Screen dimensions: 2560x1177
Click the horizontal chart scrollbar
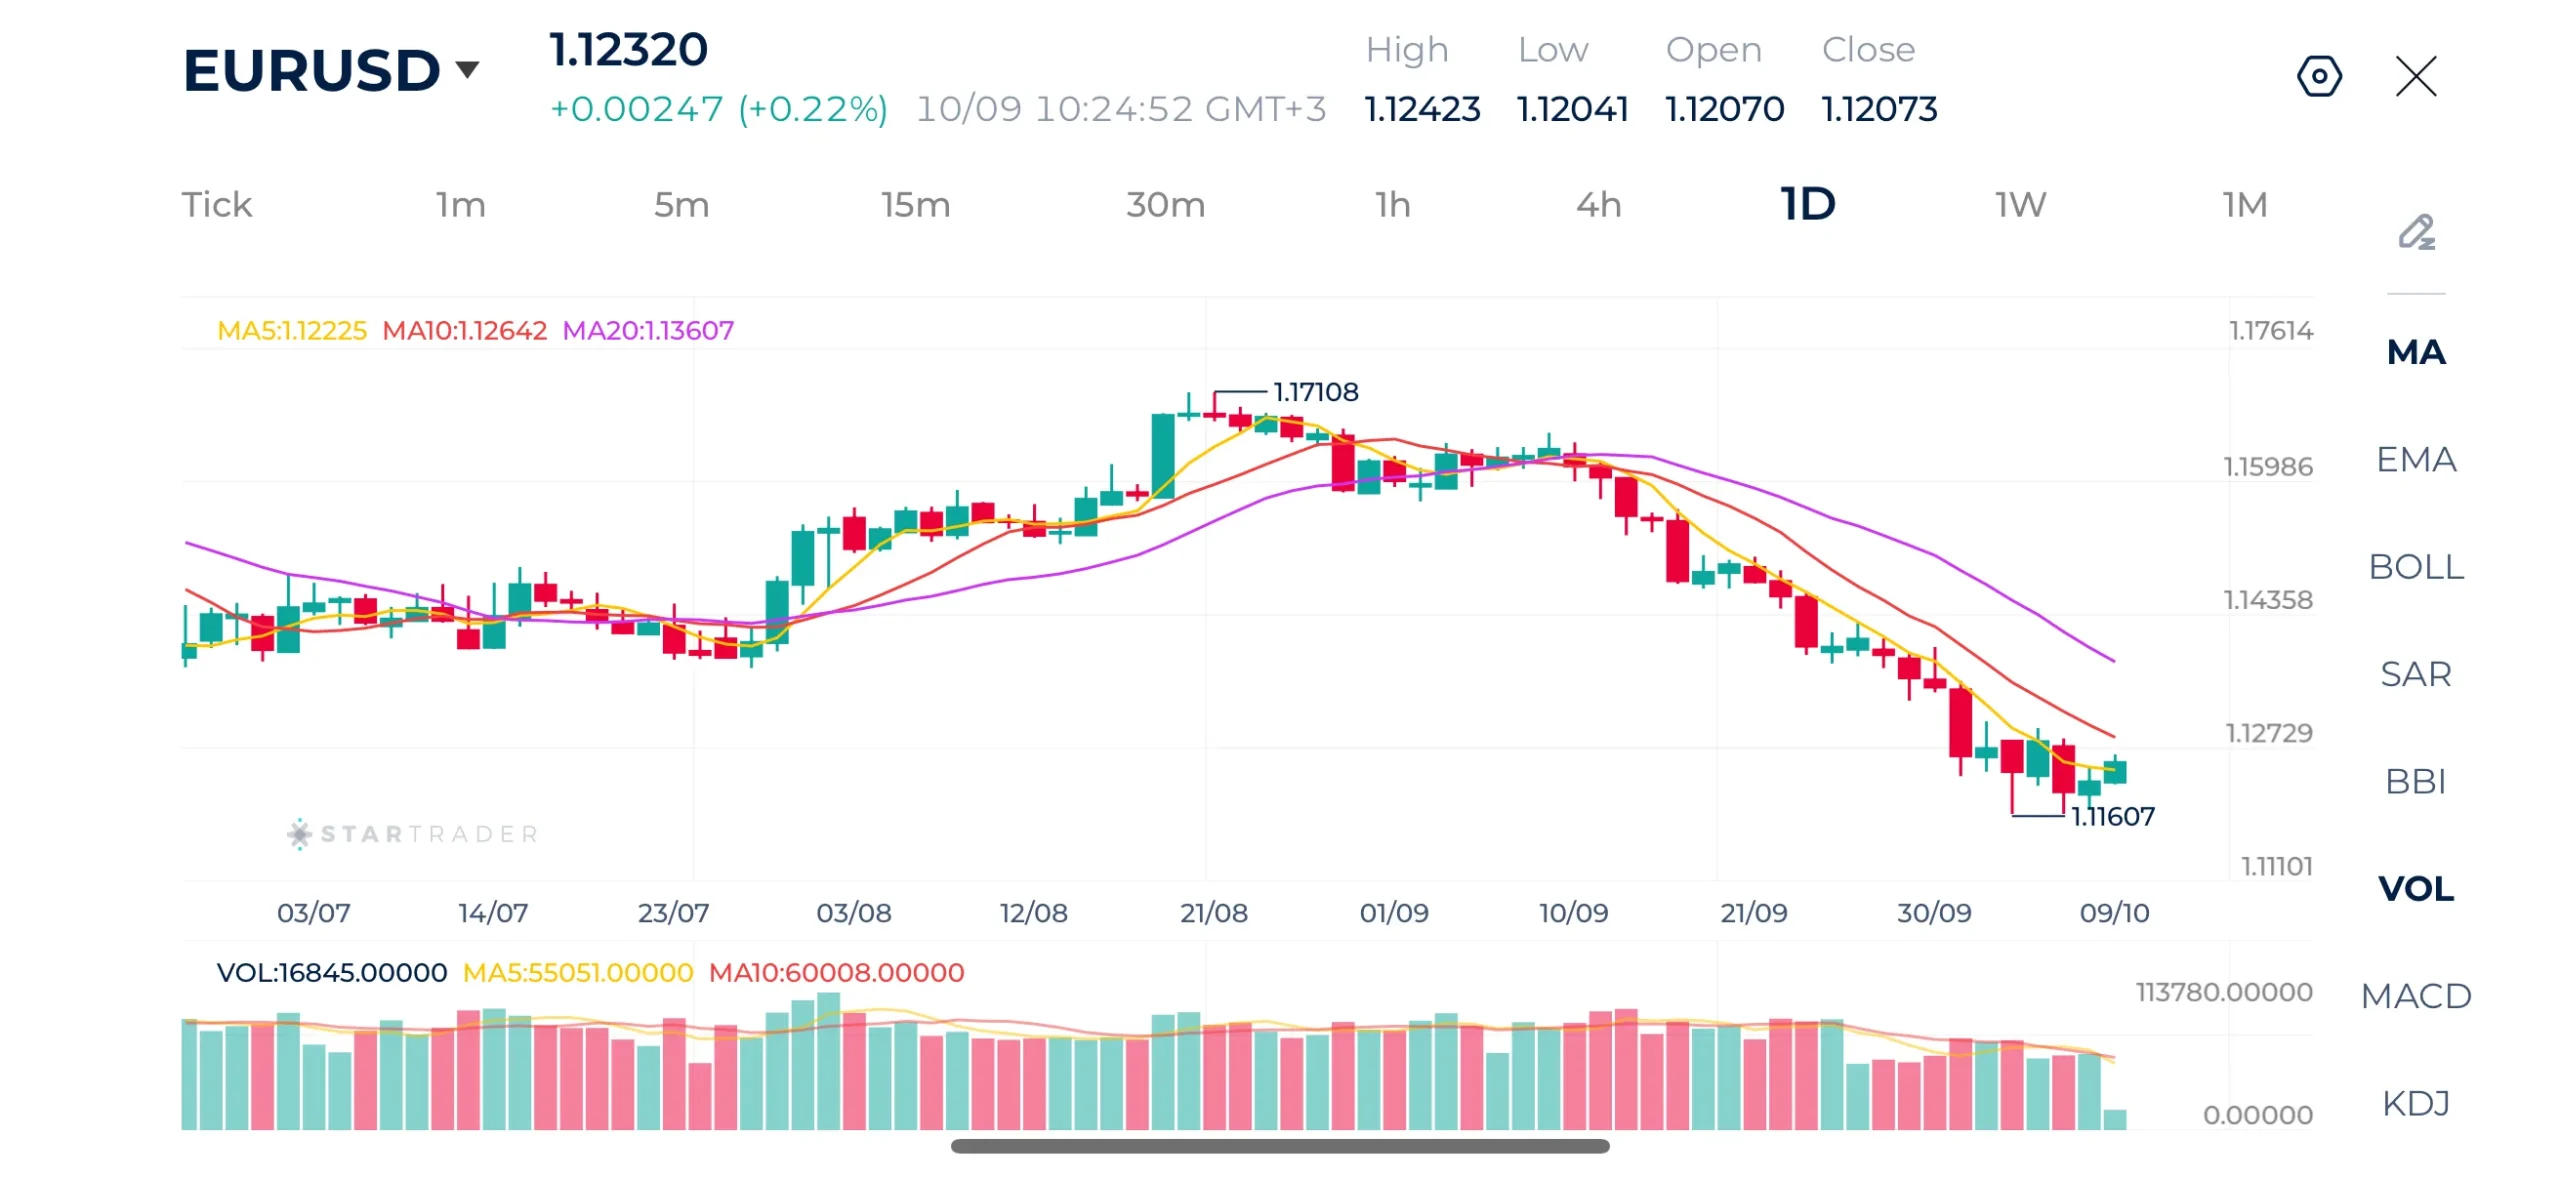tap(1279, 1146)
